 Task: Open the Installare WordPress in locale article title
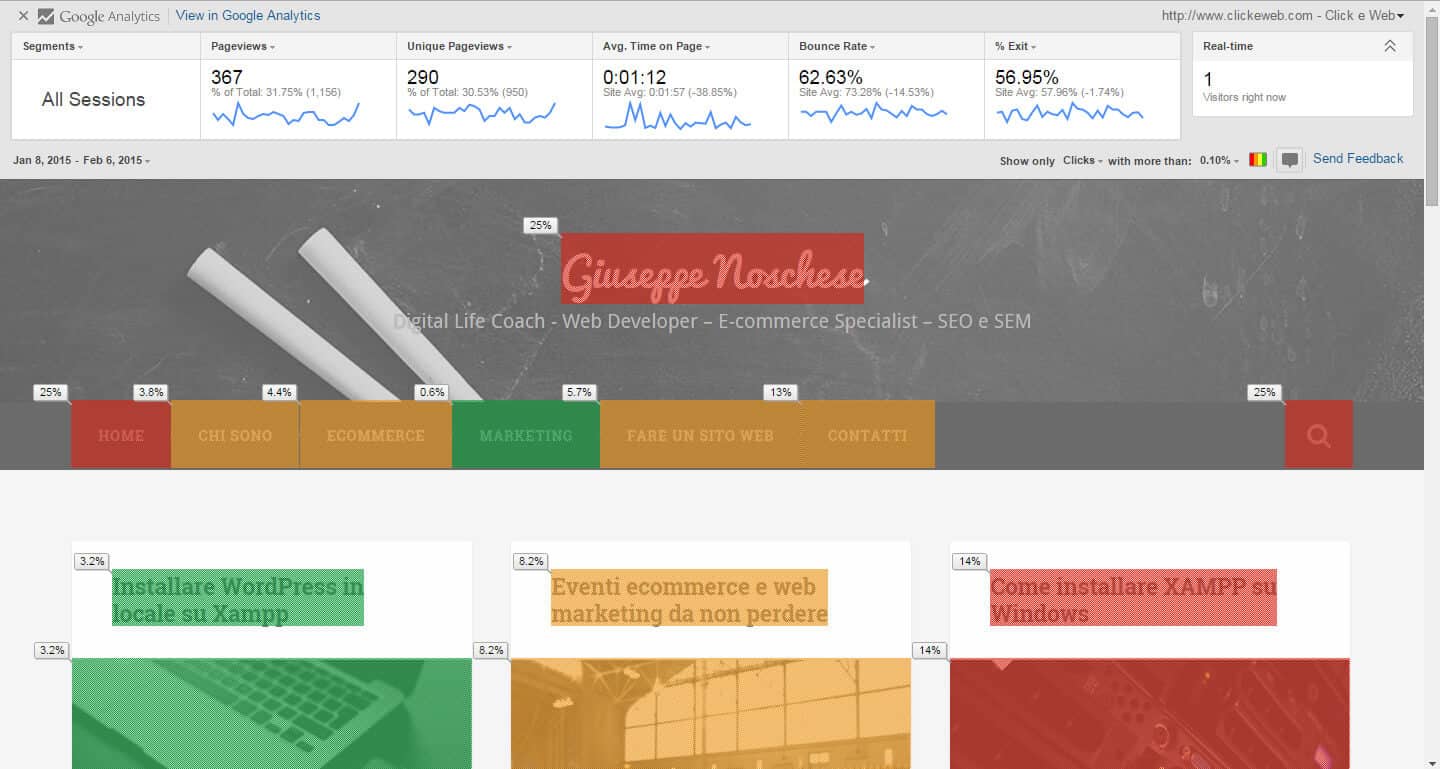(238, 599)
